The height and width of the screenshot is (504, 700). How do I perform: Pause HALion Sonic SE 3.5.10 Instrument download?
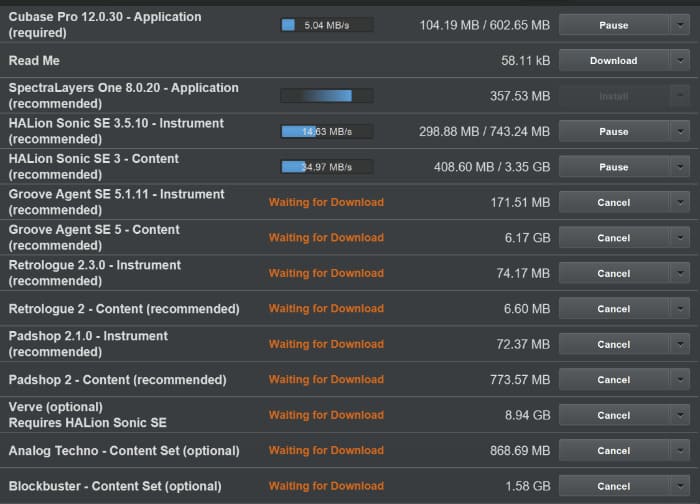(614, 131)
